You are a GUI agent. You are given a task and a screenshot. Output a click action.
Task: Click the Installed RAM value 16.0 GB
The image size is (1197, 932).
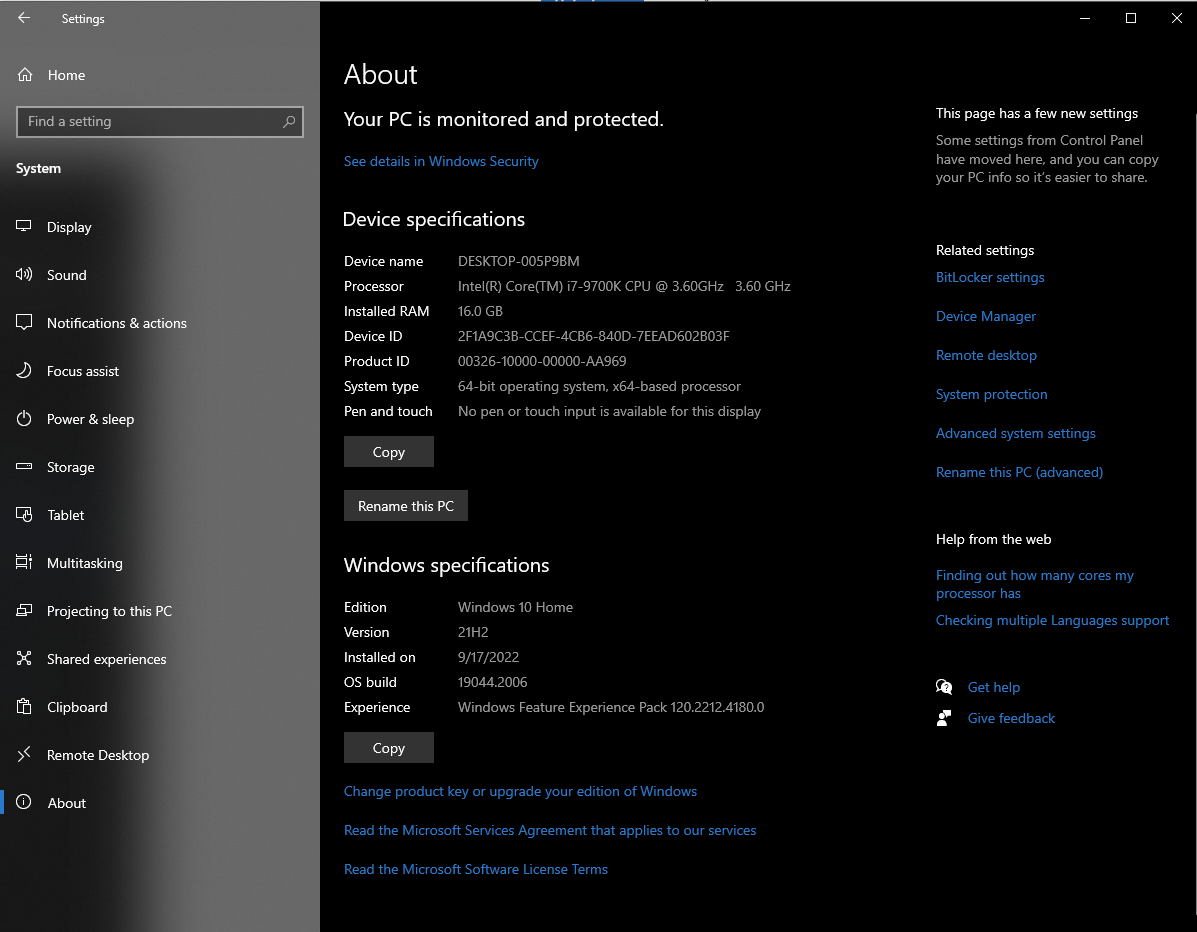tap(480, 311)
